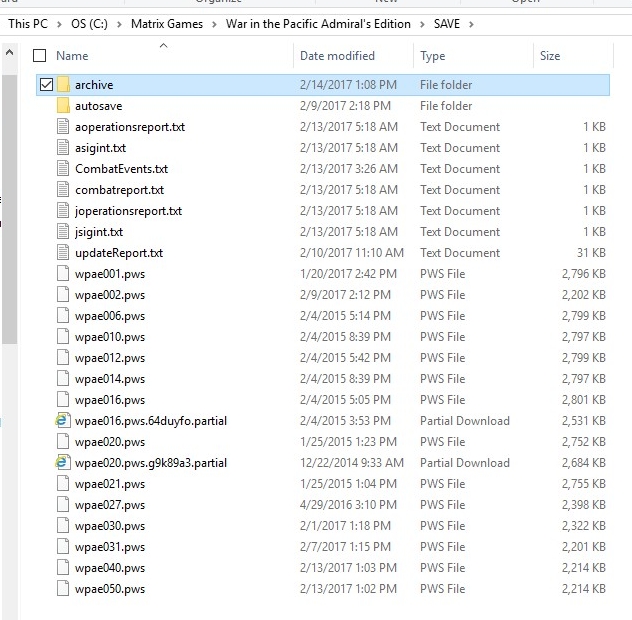Click the navigation pane scroll-up arrow
The height and width of the screenshot is (620, 632).
[x=10, y=52]
